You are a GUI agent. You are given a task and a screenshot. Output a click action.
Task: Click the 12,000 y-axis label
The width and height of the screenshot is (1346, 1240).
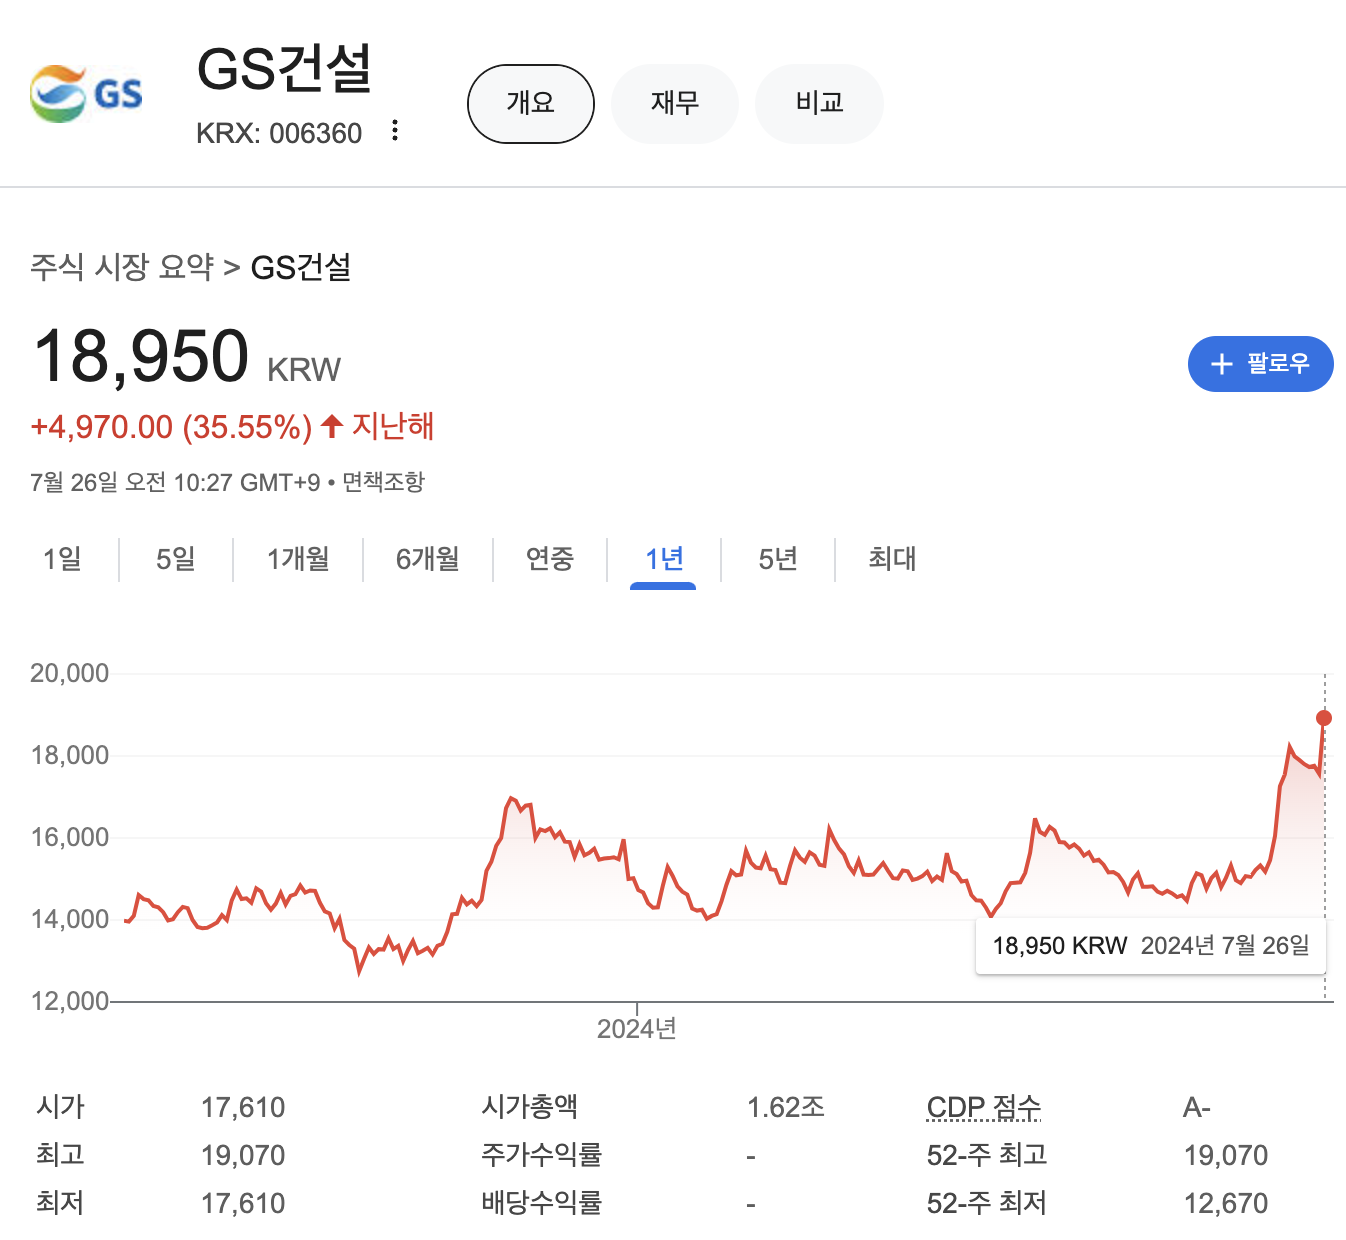[70, 1001]
